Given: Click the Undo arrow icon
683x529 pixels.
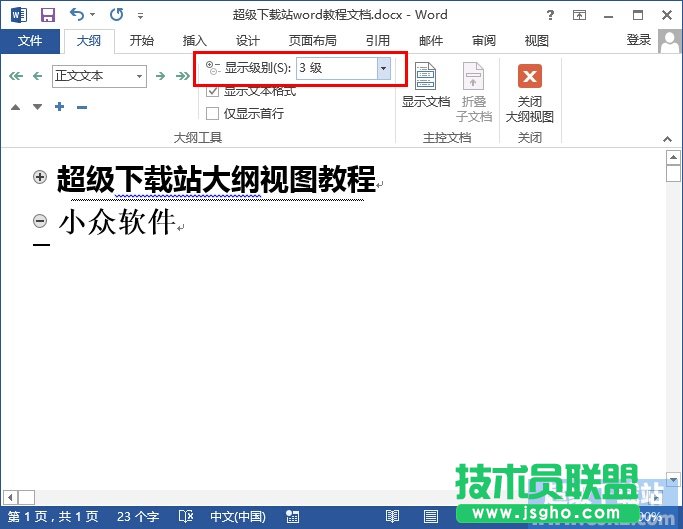Looking at the screenshot, I should (77, 15).
